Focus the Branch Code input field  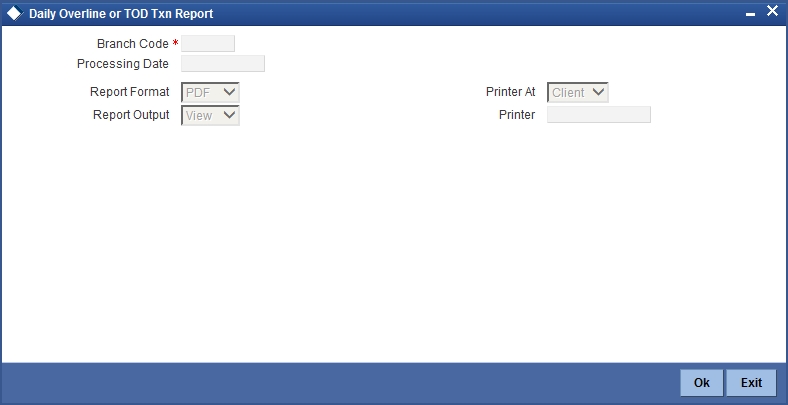[x=208, y=44]
